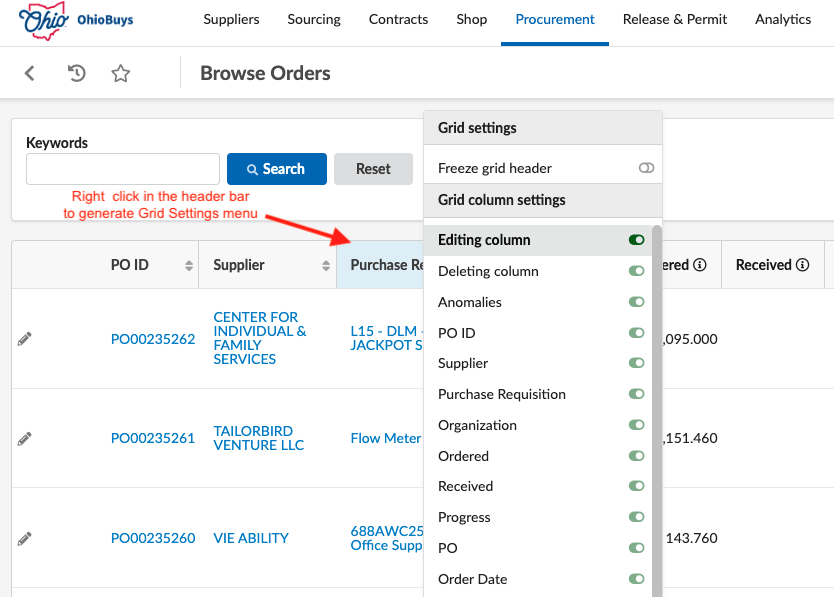Toggle Purchase Requisition column visibility
Image resolution: width=834 pixels, height=597 pixels.
(636, 394)
